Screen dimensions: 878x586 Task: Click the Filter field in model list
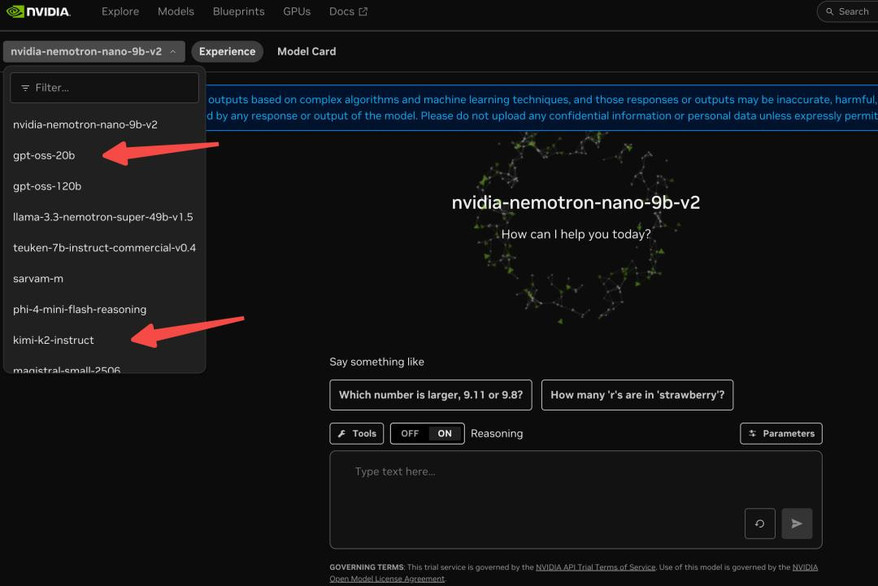tap(105, 88)
